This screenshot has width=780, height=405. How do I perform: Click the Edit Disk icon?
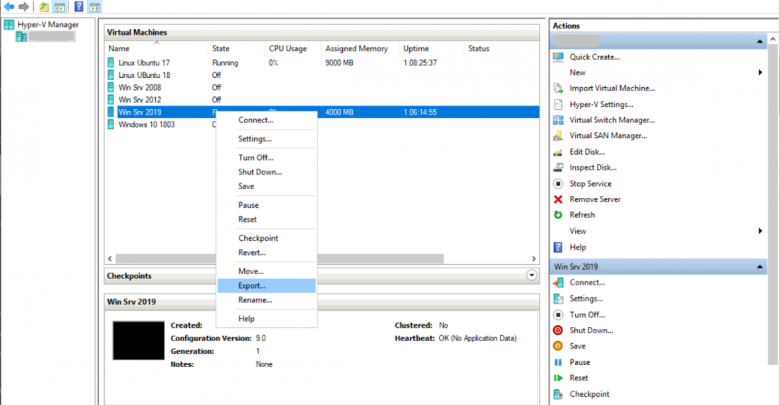(558, 152)
